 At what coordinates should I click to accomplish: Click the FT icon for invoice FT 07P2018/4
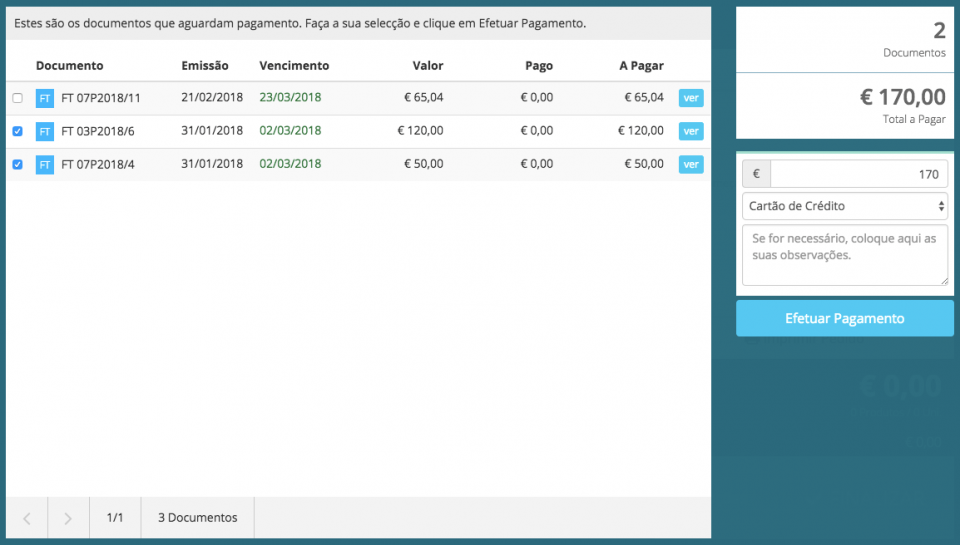coord(45,164)
